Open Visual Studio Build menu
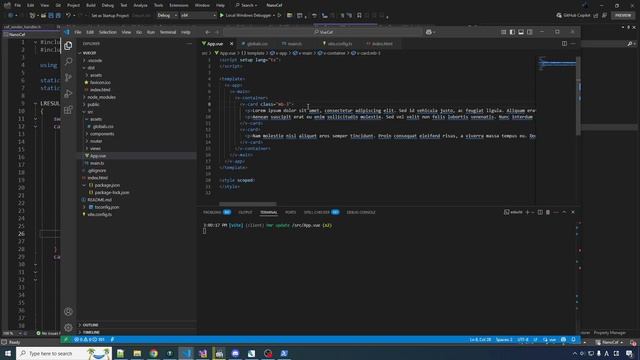This screenshot has width=640, height=360. [91, 5]
